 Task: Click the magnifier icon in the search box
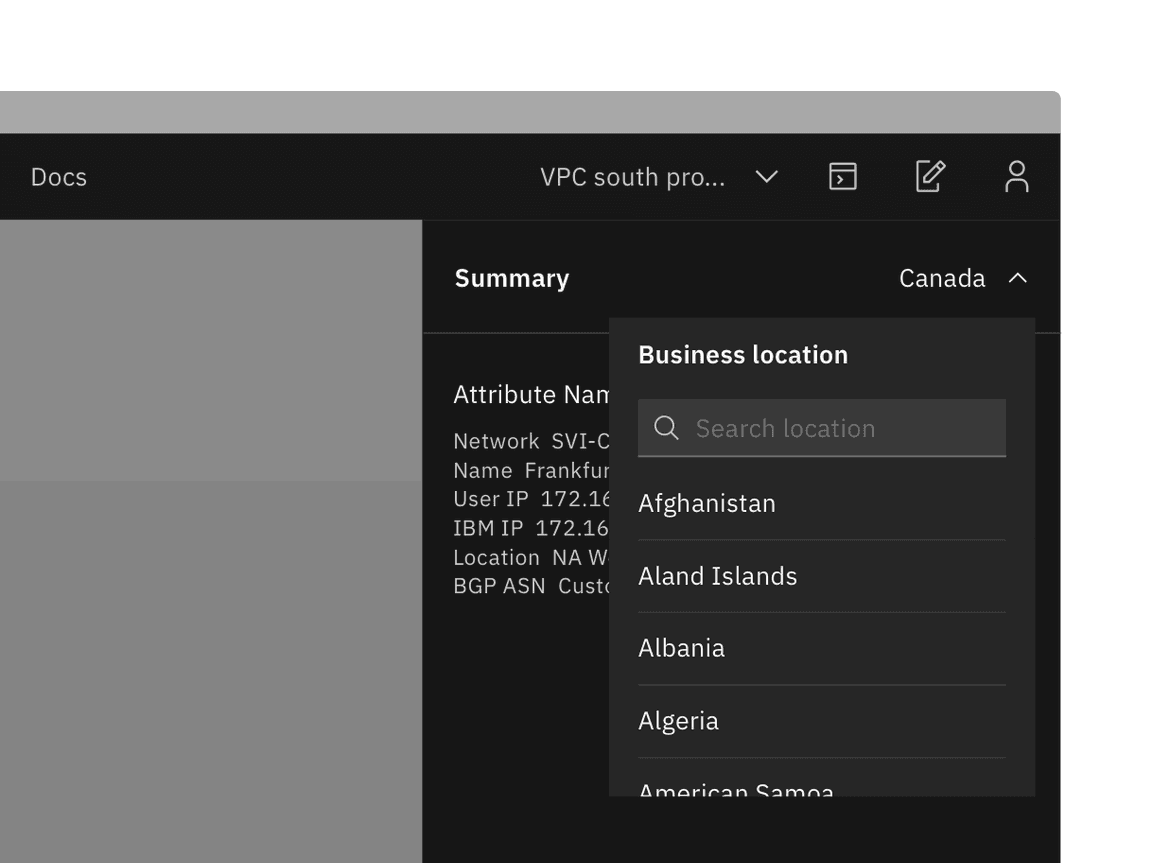click(x=666, y=428)
